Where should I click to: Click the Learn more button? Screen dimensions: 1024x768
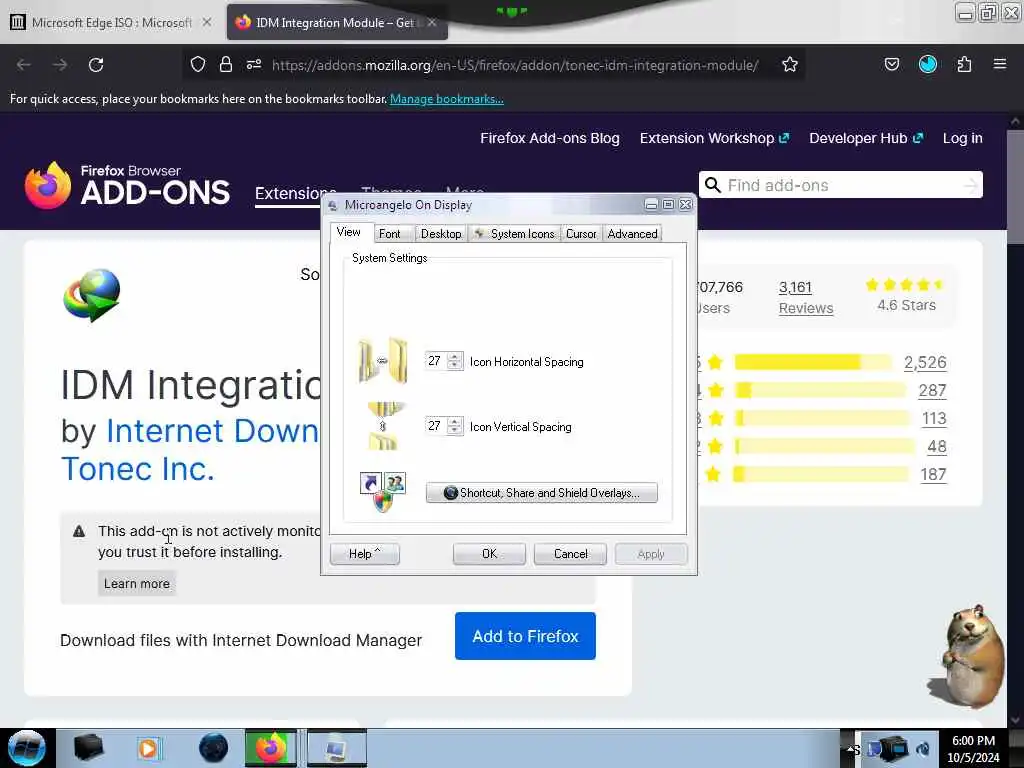point(136,583)
